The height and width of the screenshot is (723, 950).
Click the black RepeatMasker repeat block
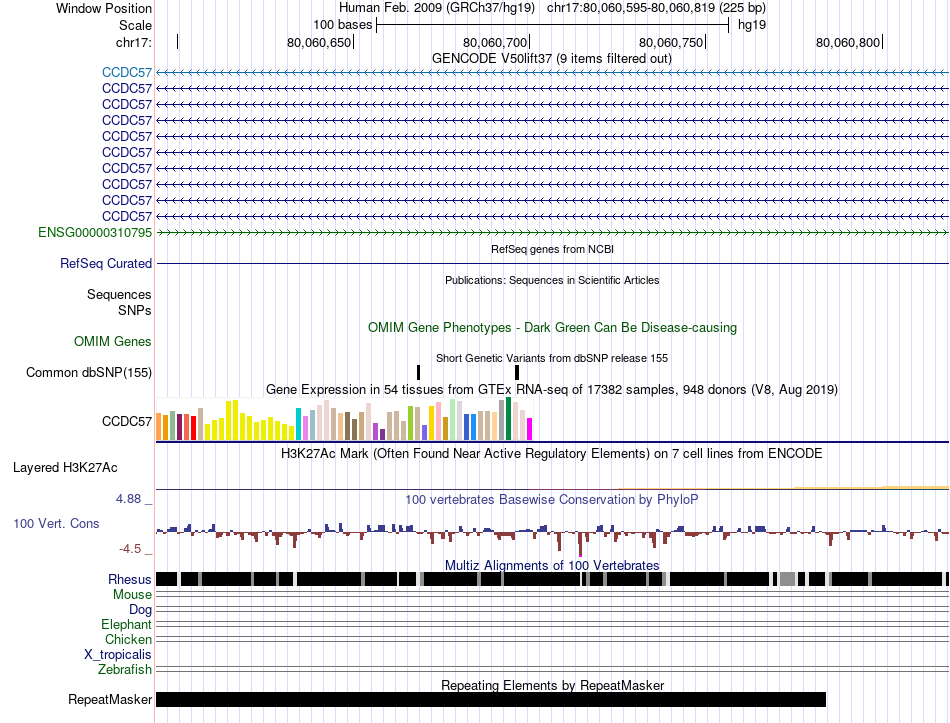point(491,699)
